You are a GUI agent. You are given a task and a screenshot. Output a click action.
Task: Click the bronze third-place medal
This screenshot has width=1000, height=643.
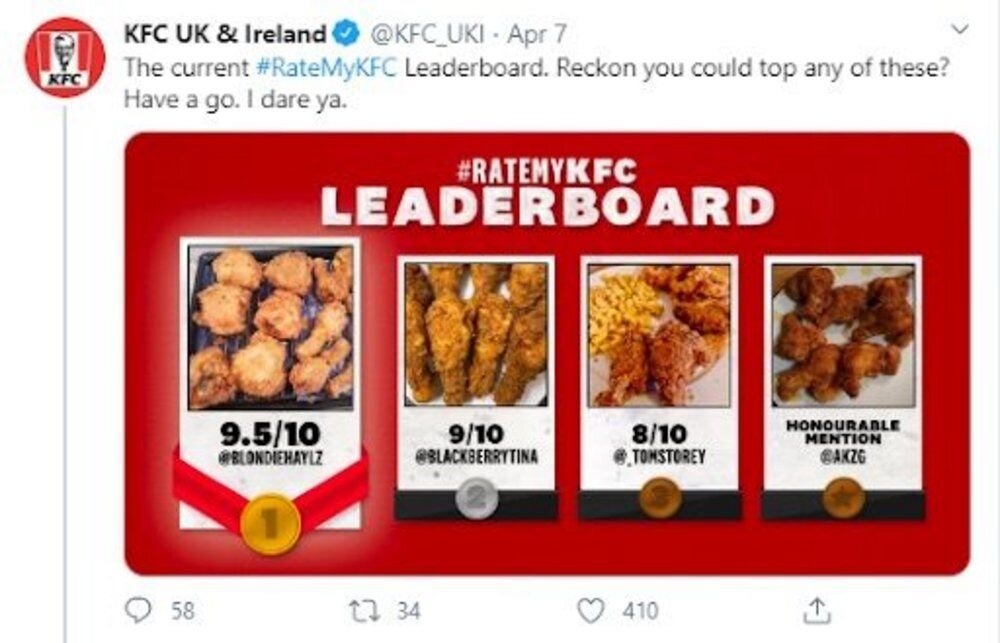coord(658,498)
